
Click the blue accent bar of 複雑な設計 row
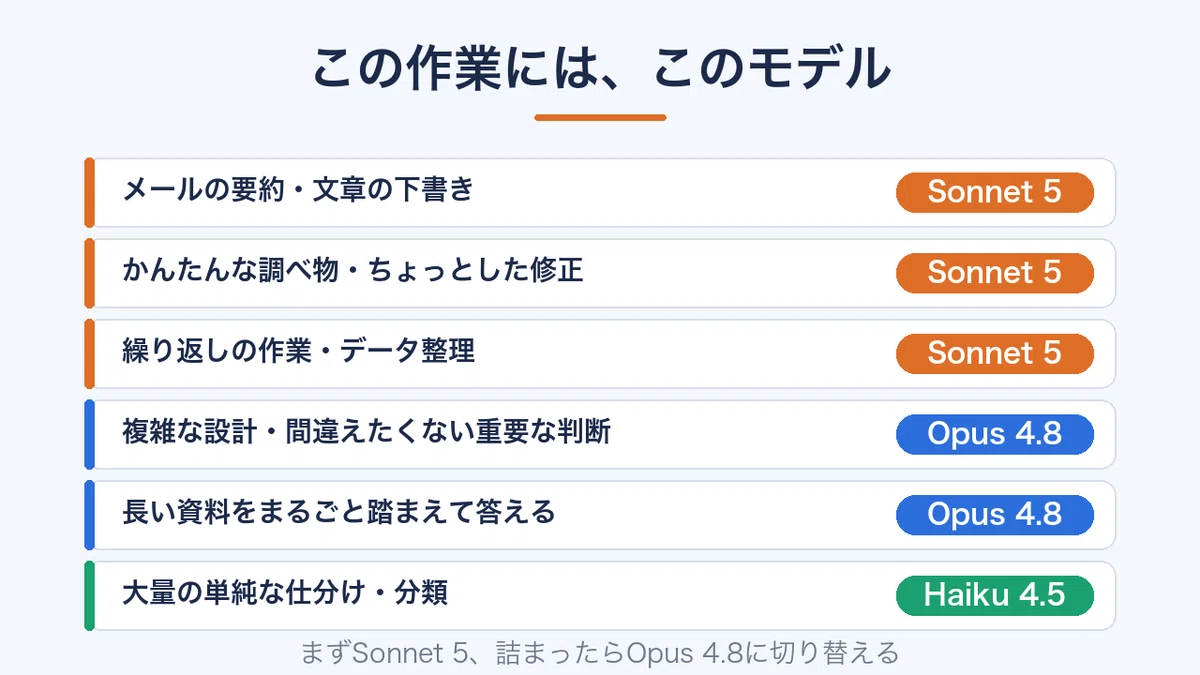(89, 434)
